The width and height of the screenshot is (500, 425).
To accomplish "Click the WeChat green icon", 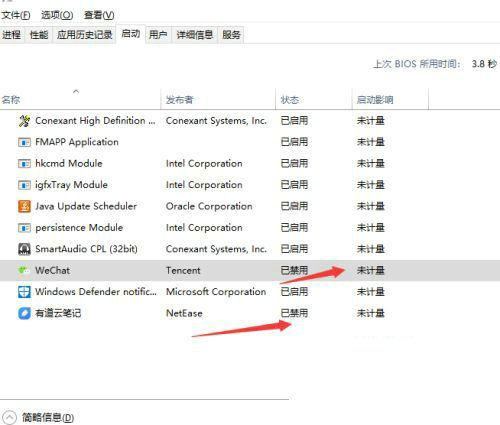I will pyautogui.click(x=24, y=270).
